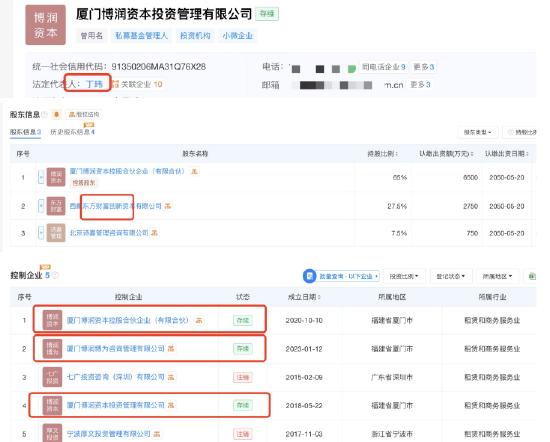Sort by 持股比例 column header
Image resolution: width=550 pixels, height=442 pixels.
382,153
